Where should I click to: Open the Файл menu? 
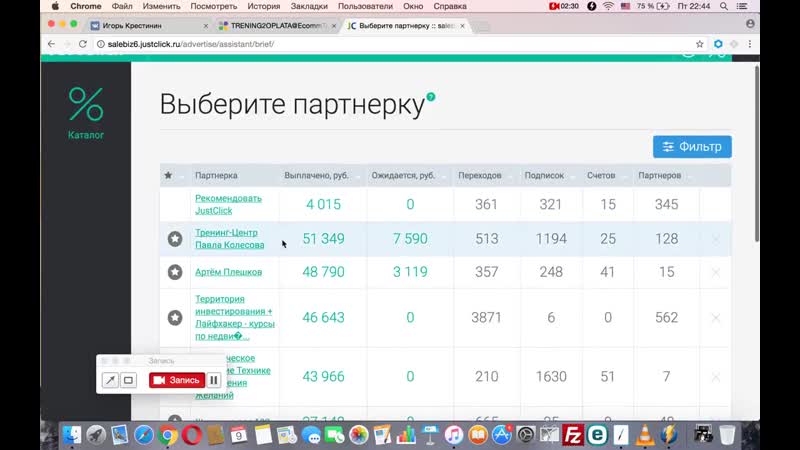pos(122,6)
